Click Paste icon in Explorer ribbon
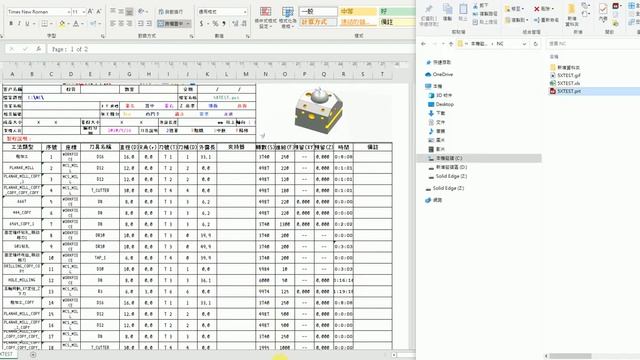This screenshot has width=640, height=360. [x=463, y=12]
